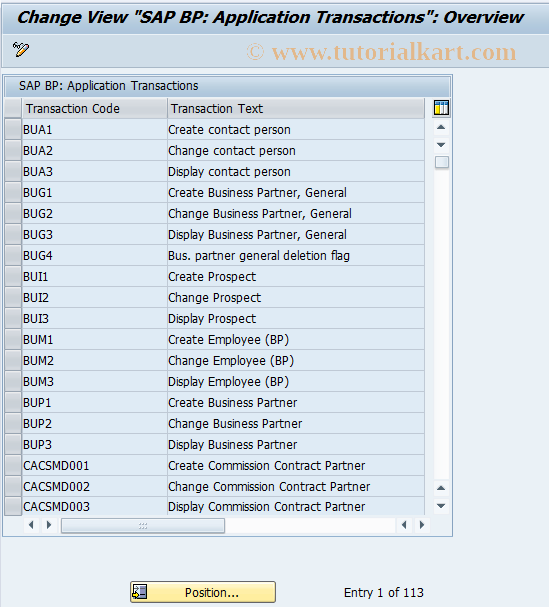Click left arrow of first horizontal scrollbar
The width and height of the screenshot is (549, 607).
pos(31,525)
